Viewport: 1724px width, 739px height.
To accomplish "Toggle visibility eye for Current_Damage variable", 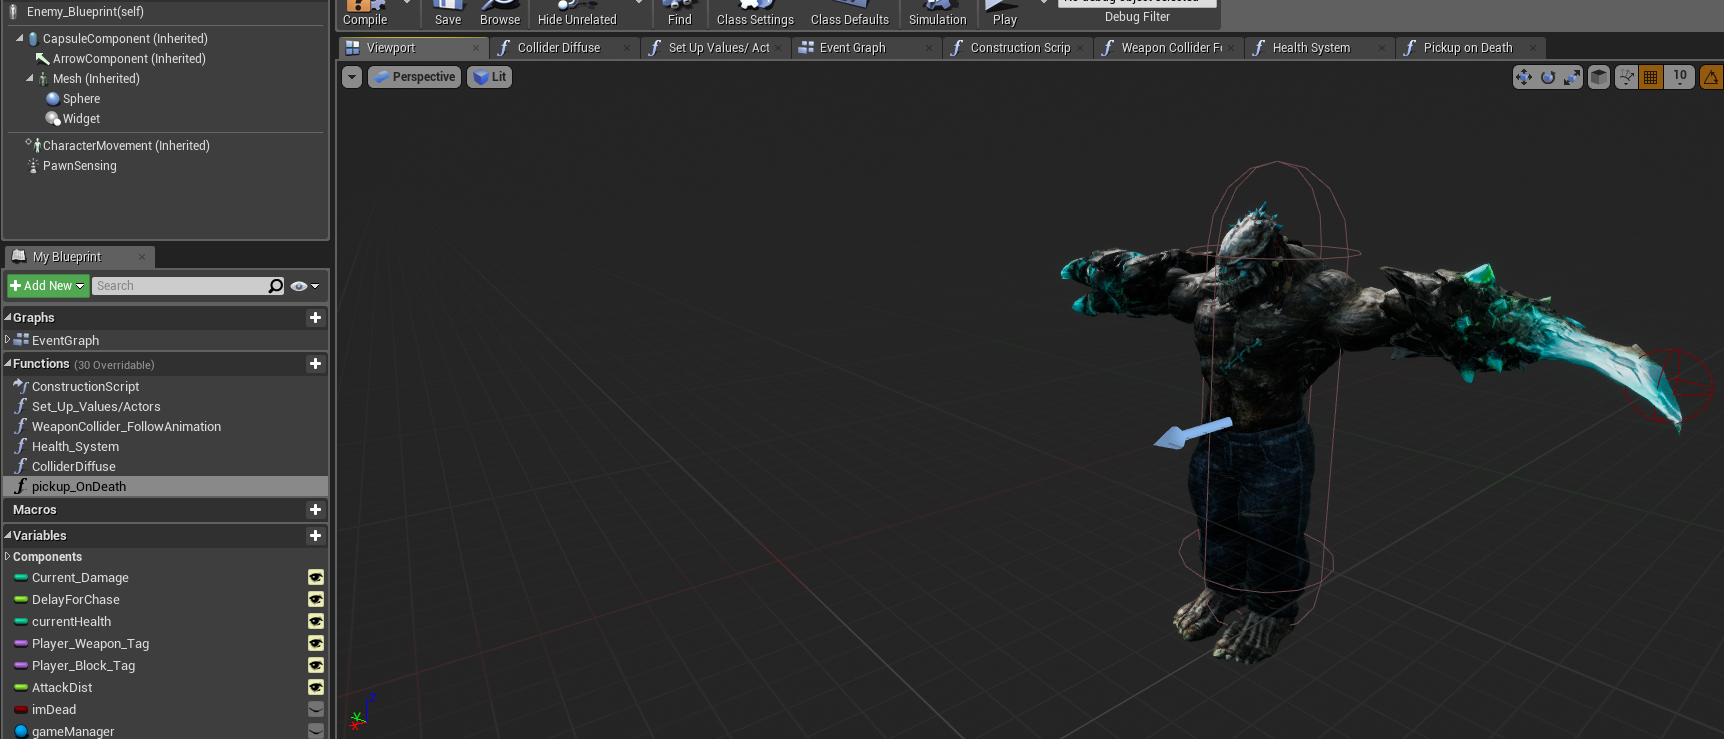I will tap(315, 578).
